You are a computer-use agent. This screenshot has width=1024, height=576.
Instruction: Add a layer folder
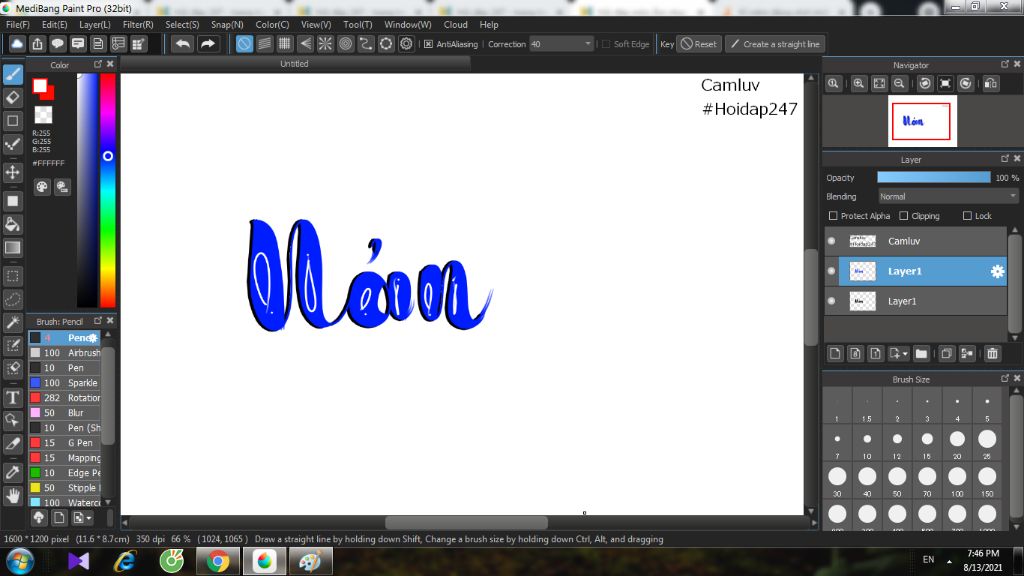921,353
